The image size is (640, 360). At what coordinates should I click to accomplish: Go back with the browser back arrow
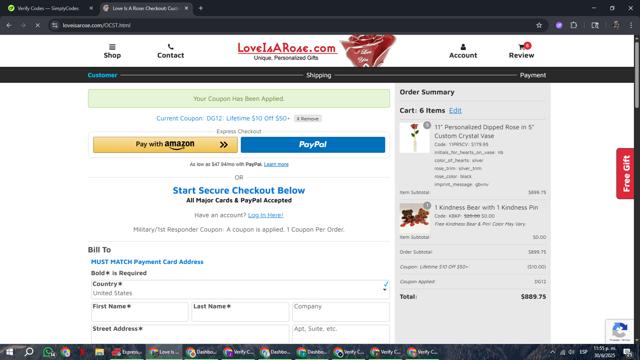pos(9,25)
